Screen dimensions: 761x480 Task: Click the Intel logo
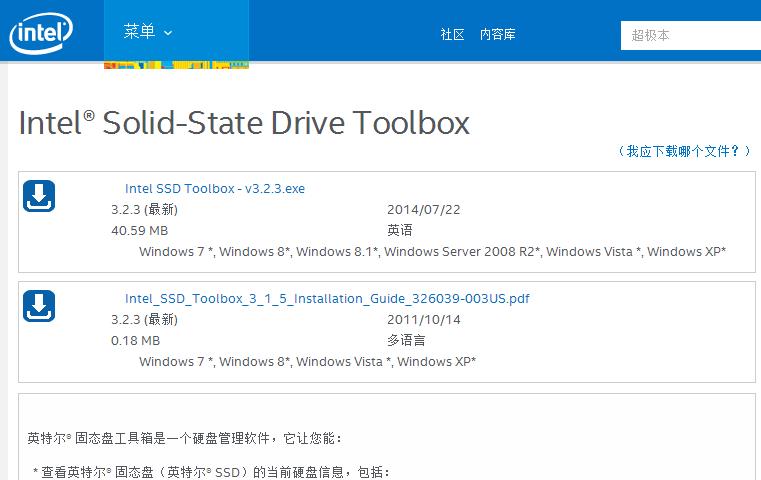(41, 33)
